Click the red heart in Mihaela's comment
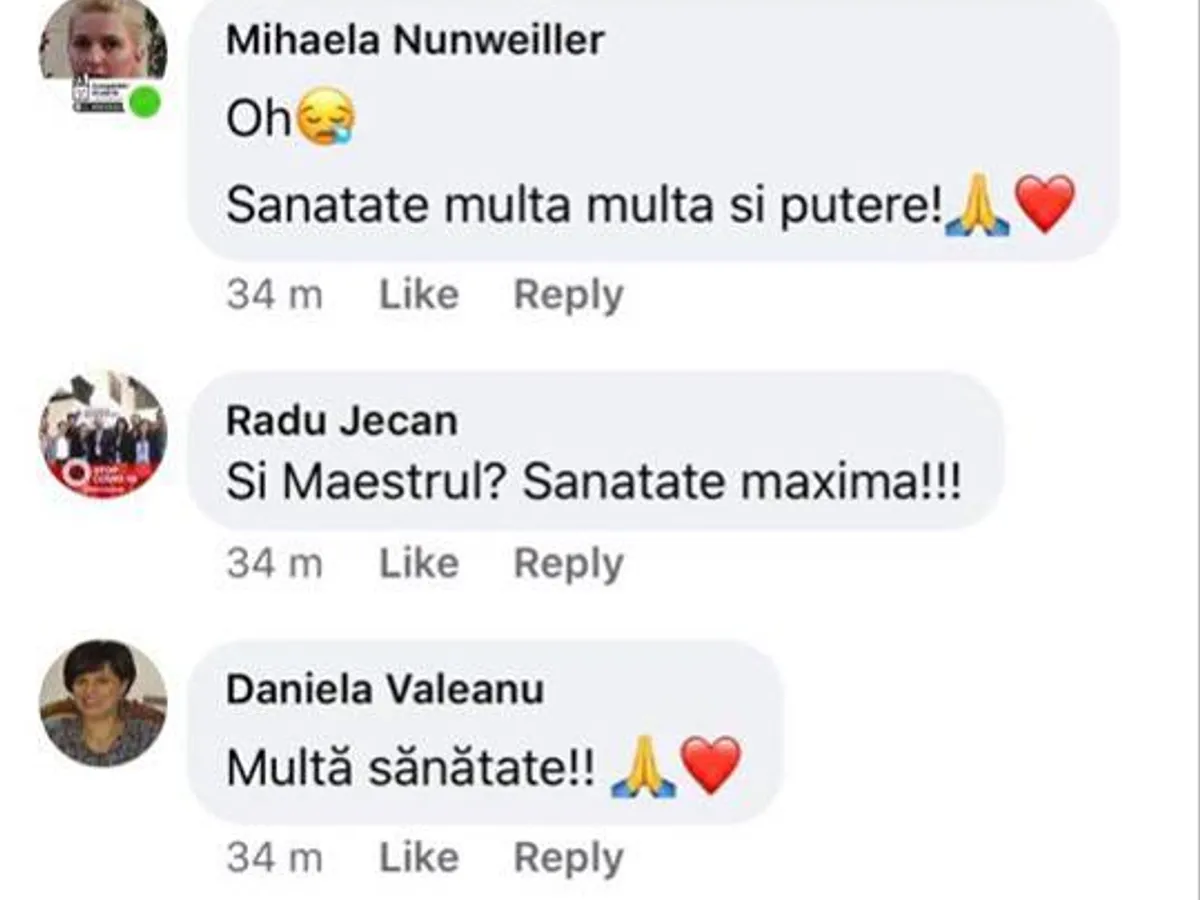The height and width of the screenshot is (900, 1200). 1045,205
